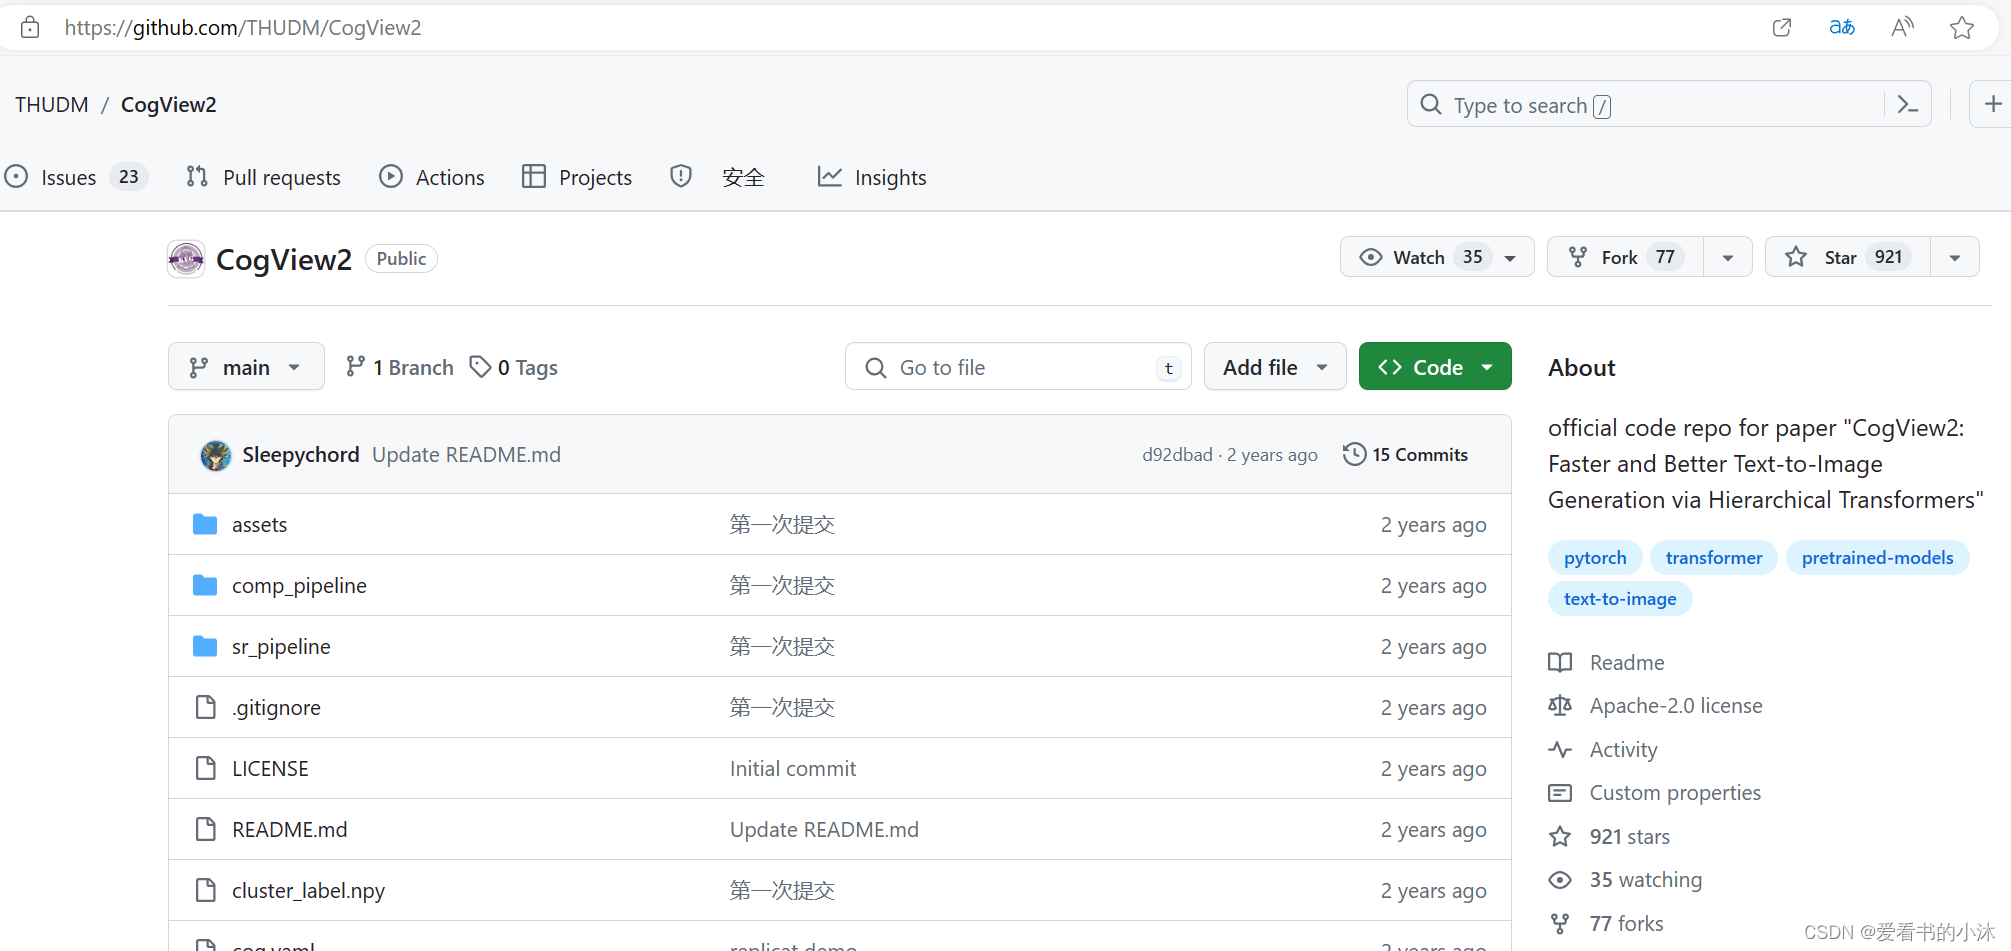Click the THUDM owner link
The image size is (2011, 951).
pos(52,104)
